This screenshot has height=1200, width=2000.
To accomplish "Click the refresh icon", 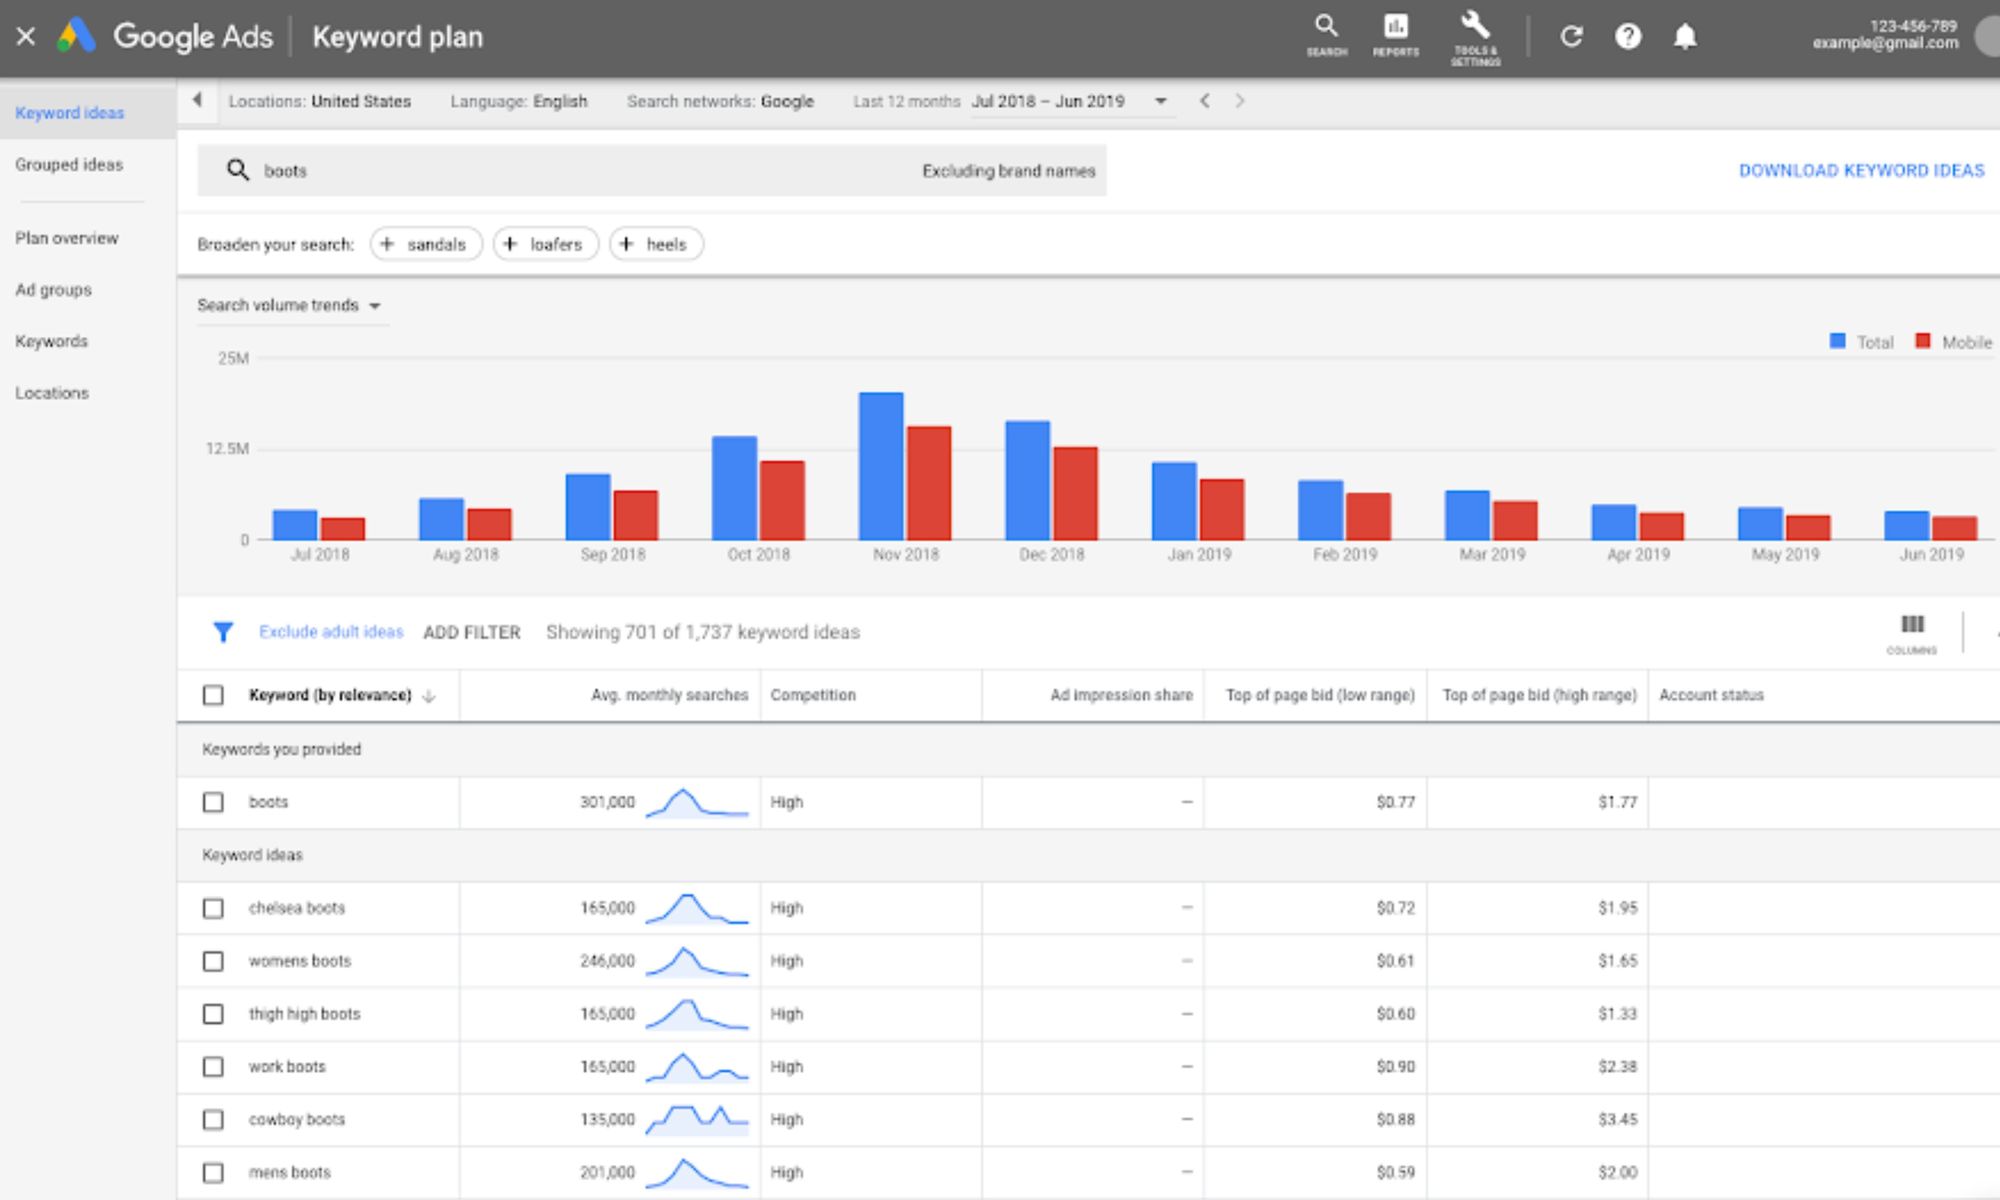I will coord(1570,35).
